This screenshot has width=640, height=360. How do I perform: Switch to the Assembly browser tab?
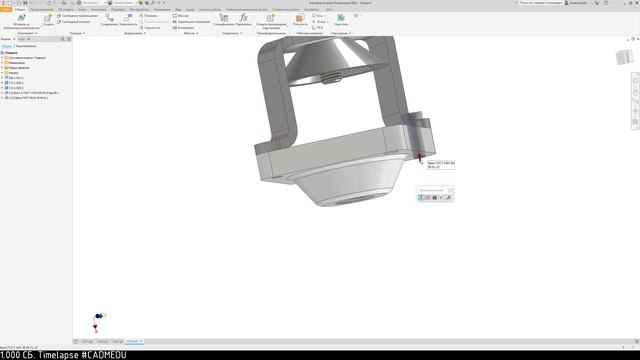pos(7,46)
